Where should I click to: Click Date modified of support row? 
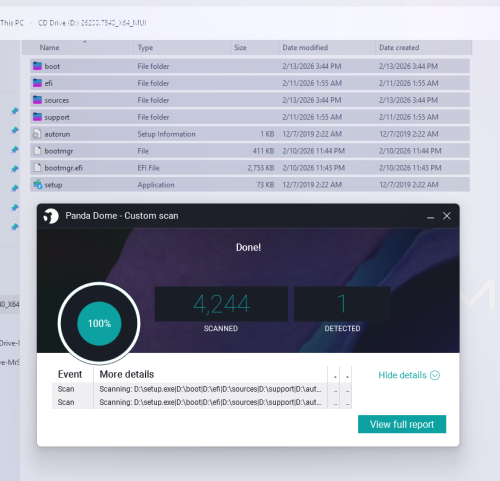[x=312, y=117]
